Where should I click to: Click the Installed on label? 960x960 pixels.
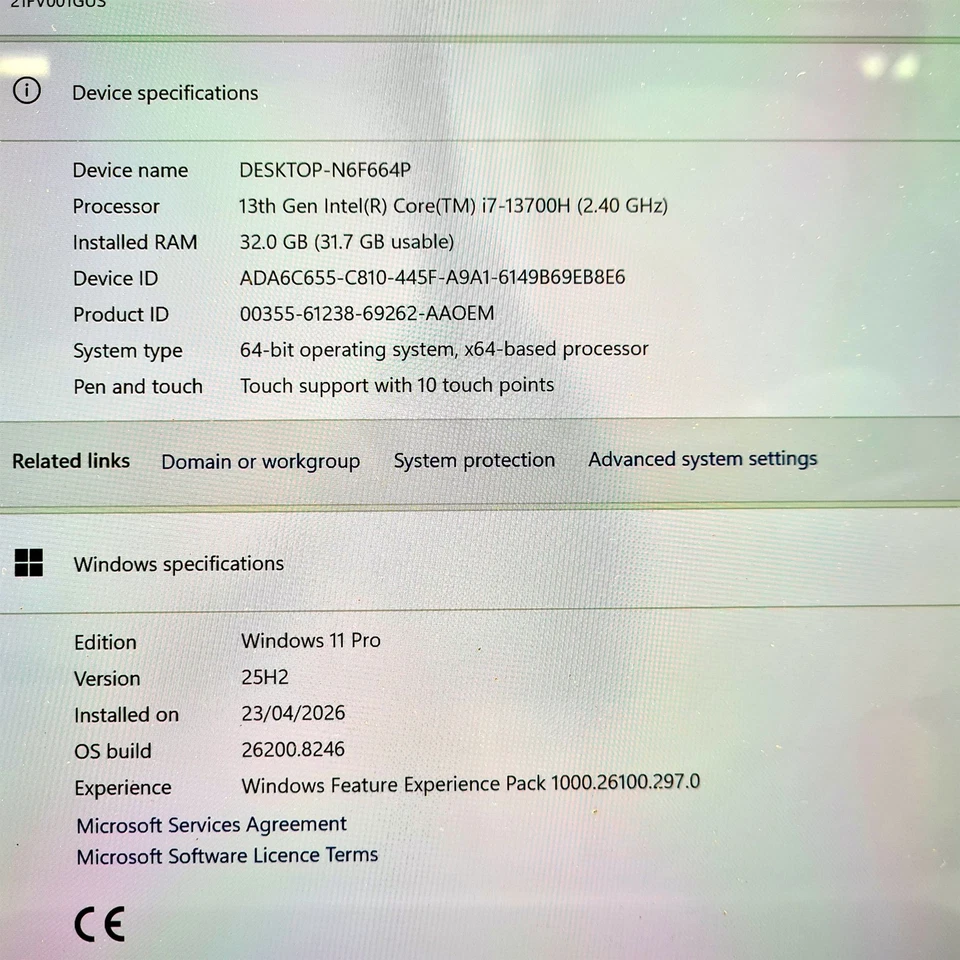(x=127, y=715)
